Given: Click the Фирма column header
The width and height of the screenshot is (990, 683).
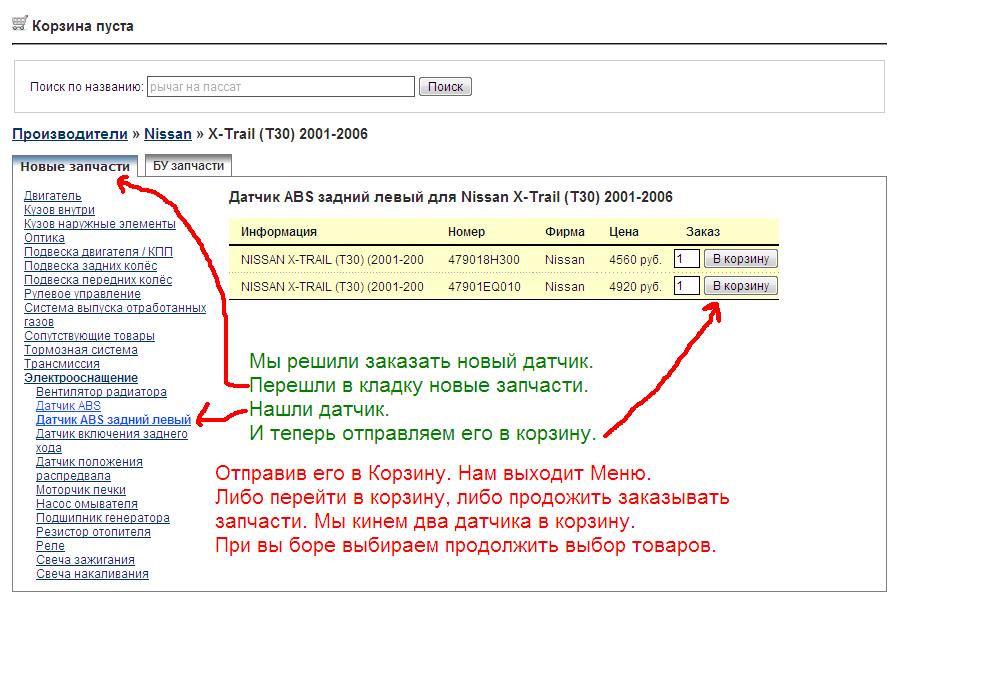Looking at the screenshot, I should (564, 232).
